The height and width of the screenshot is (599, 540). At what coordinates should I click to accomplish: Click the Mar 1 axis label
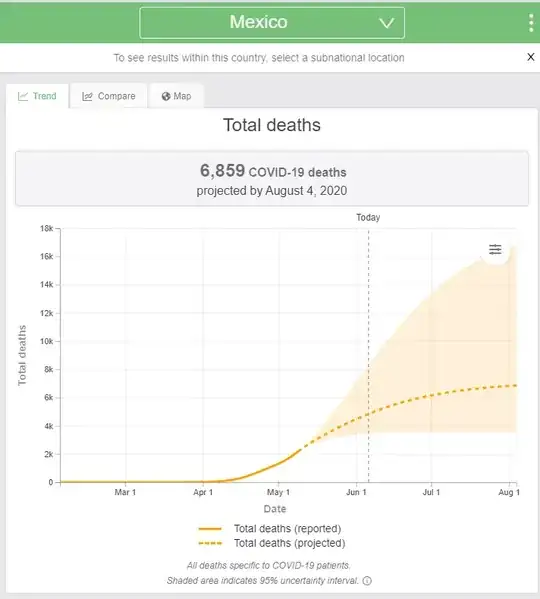(x=125, y=492)
